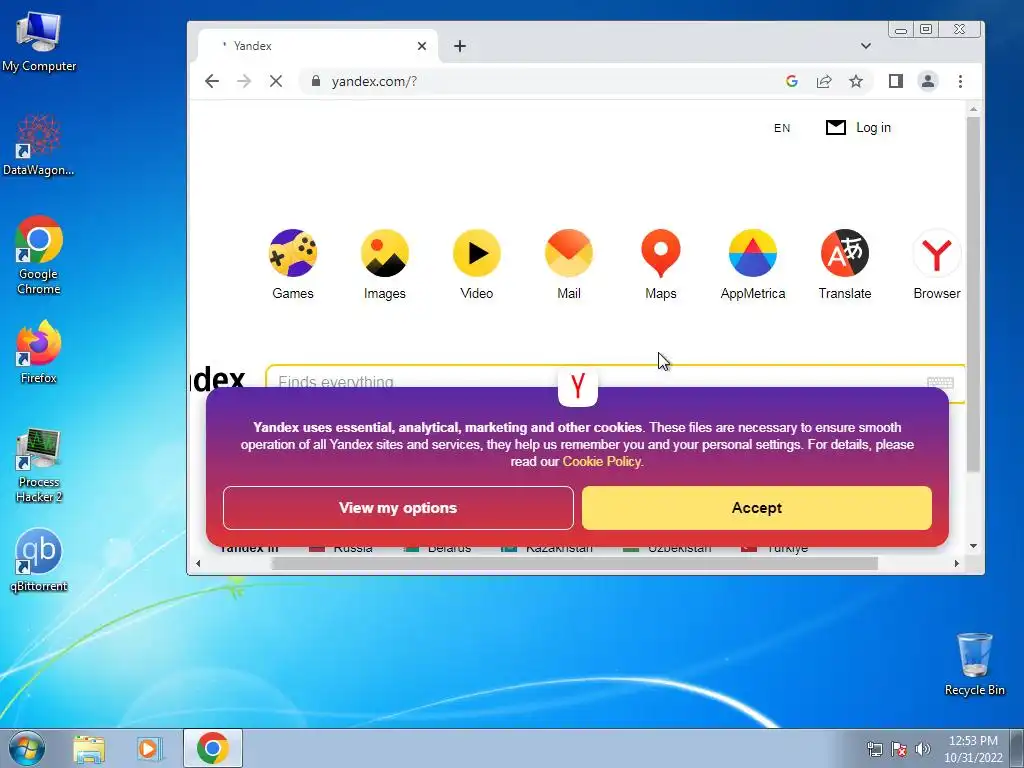Open Windows Start menu orb
1024x768 pixels.
[26, 748]
